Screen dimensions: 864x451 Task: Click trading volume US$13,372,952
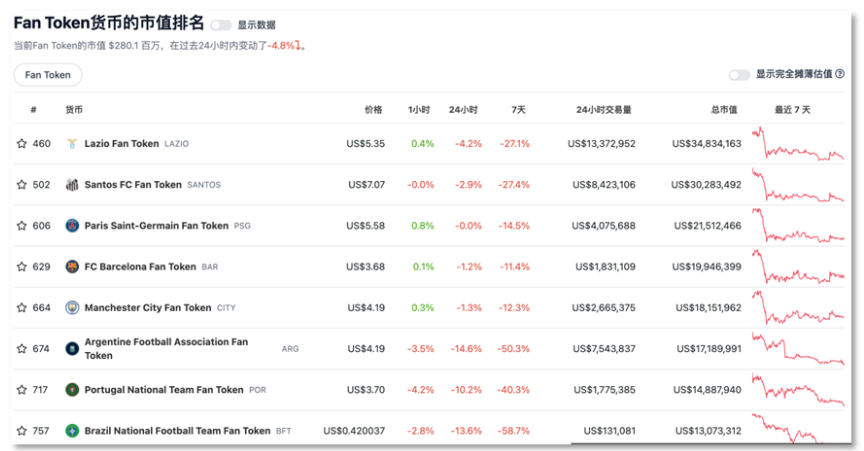(x=602, y=143)
